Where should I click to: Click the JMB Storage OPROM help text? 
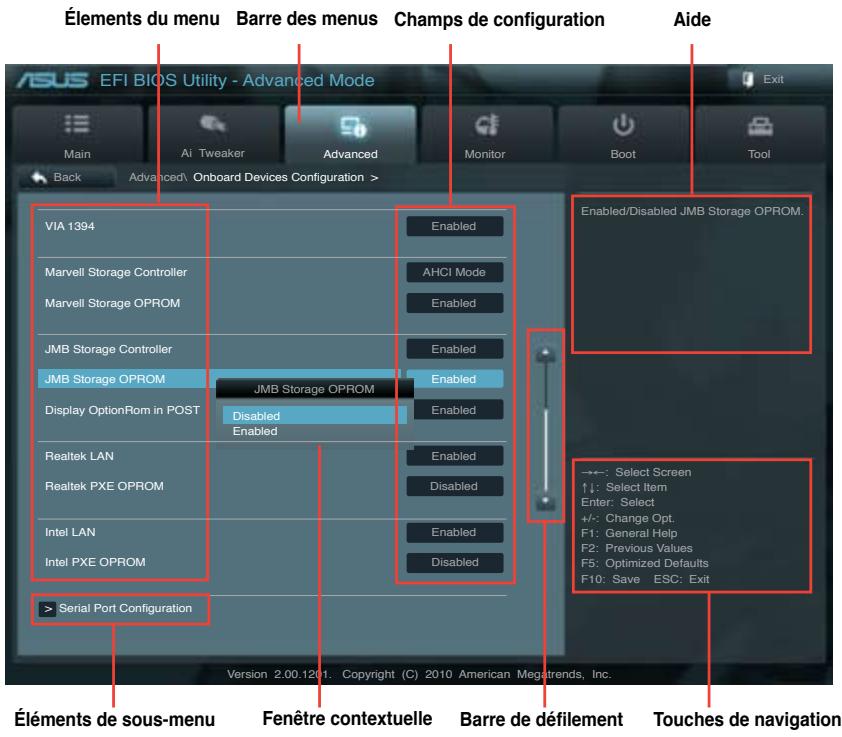coord(692,211)
